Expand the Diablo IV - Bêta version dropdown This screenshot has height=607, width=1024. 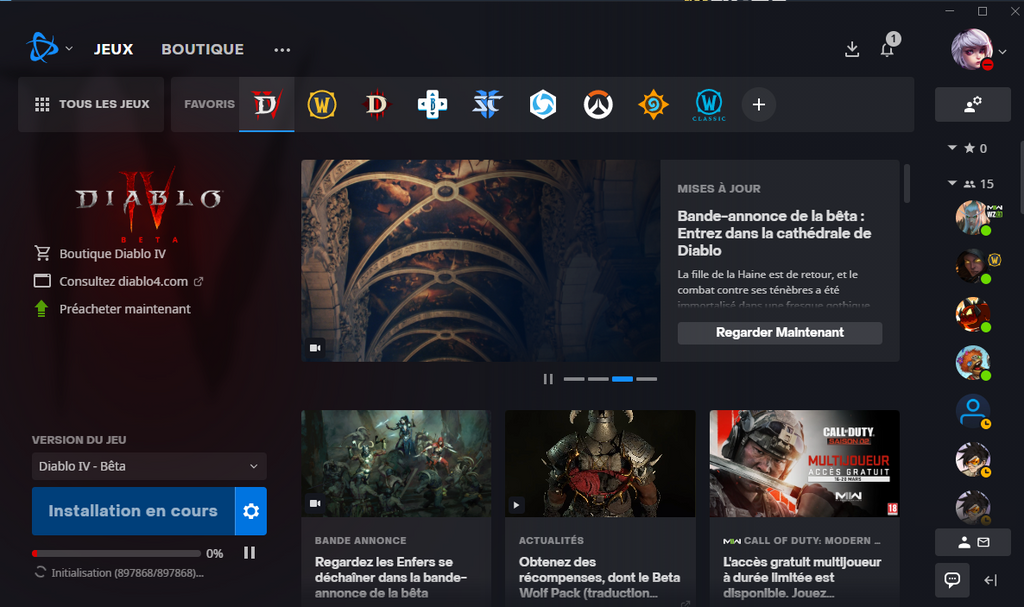click(x=149, y=466)
